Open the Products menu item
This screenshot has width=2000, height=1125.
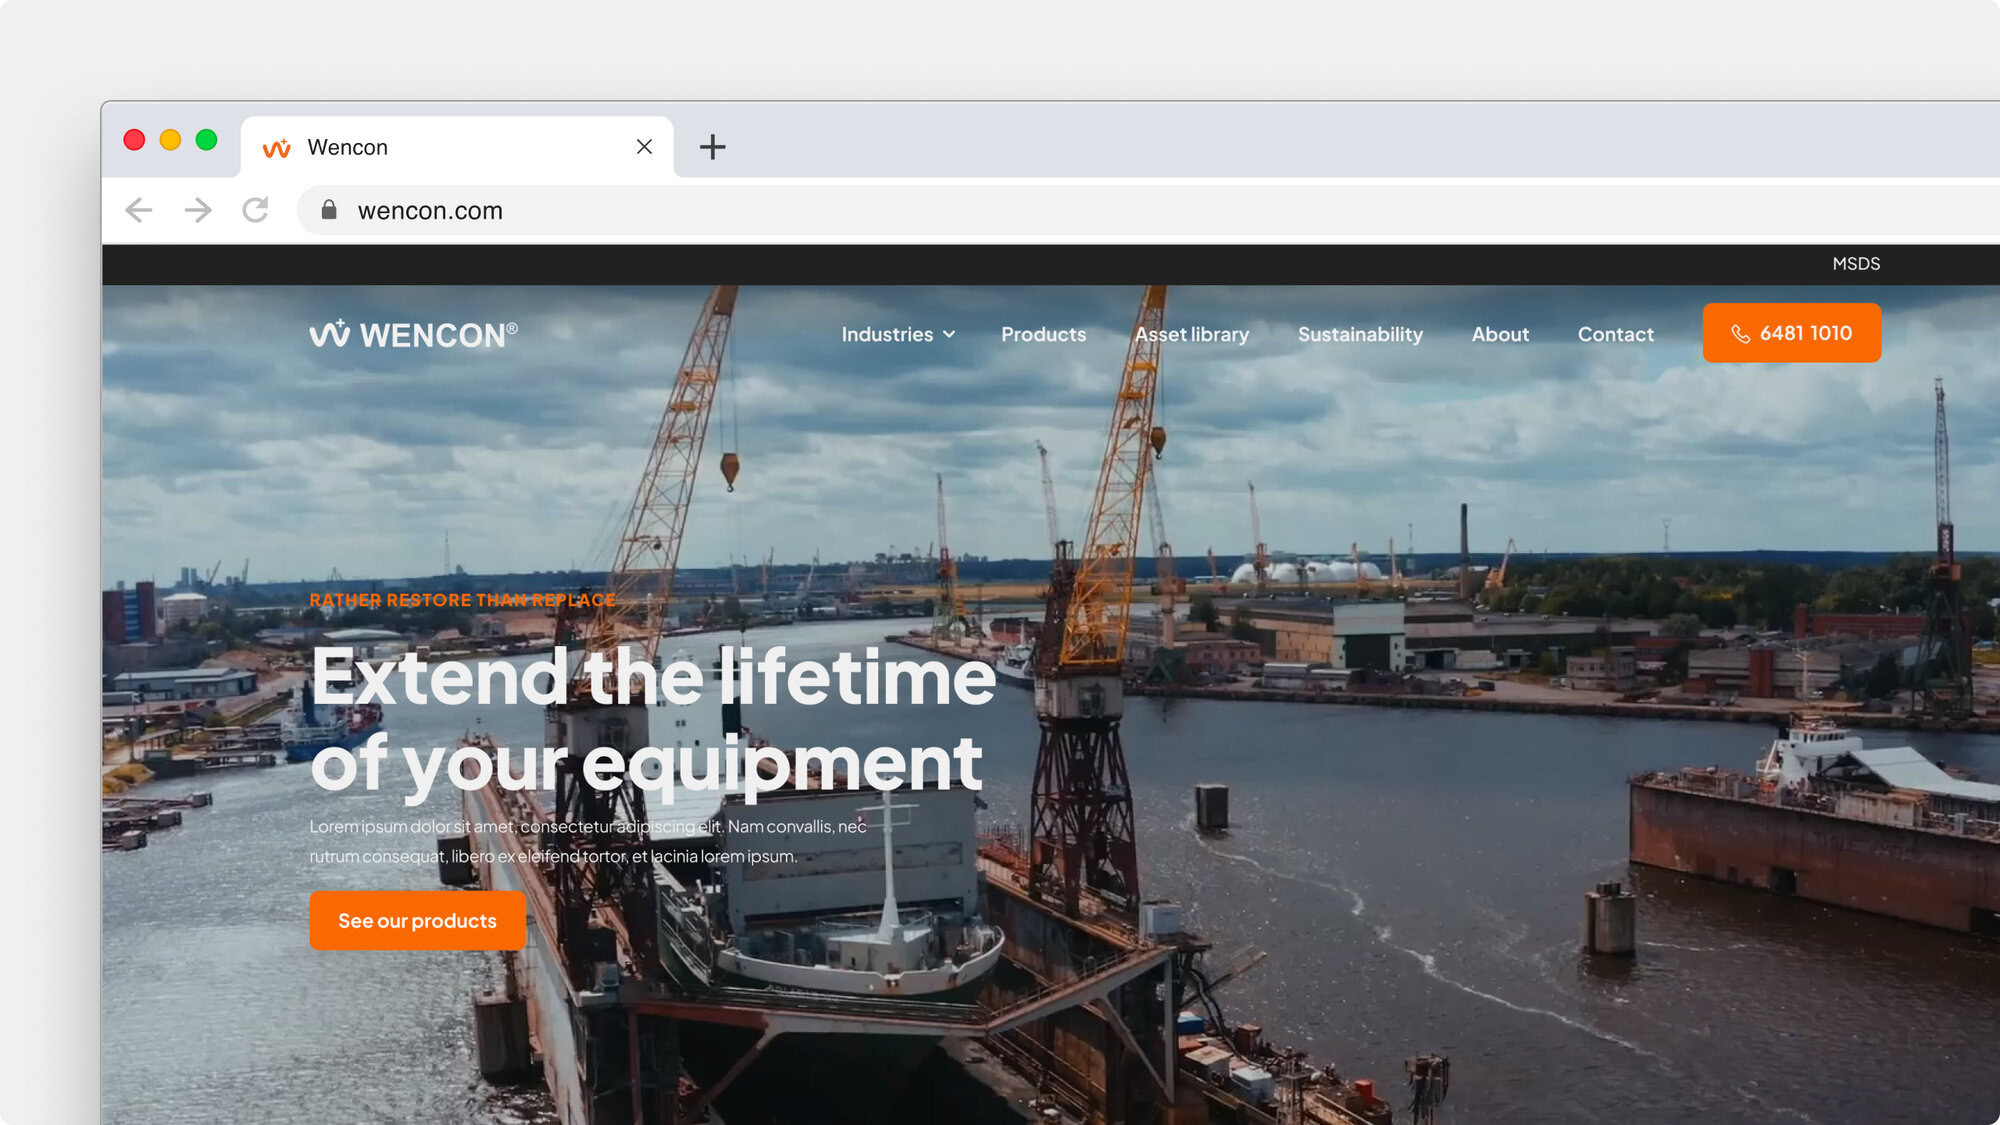click(x=1043, y=334)
